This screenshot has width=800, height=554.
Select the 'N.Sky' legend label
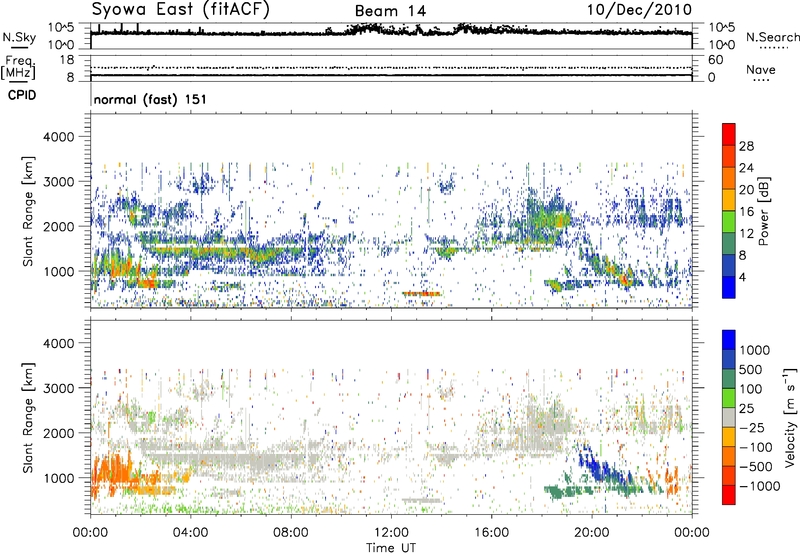coord(19,37)
